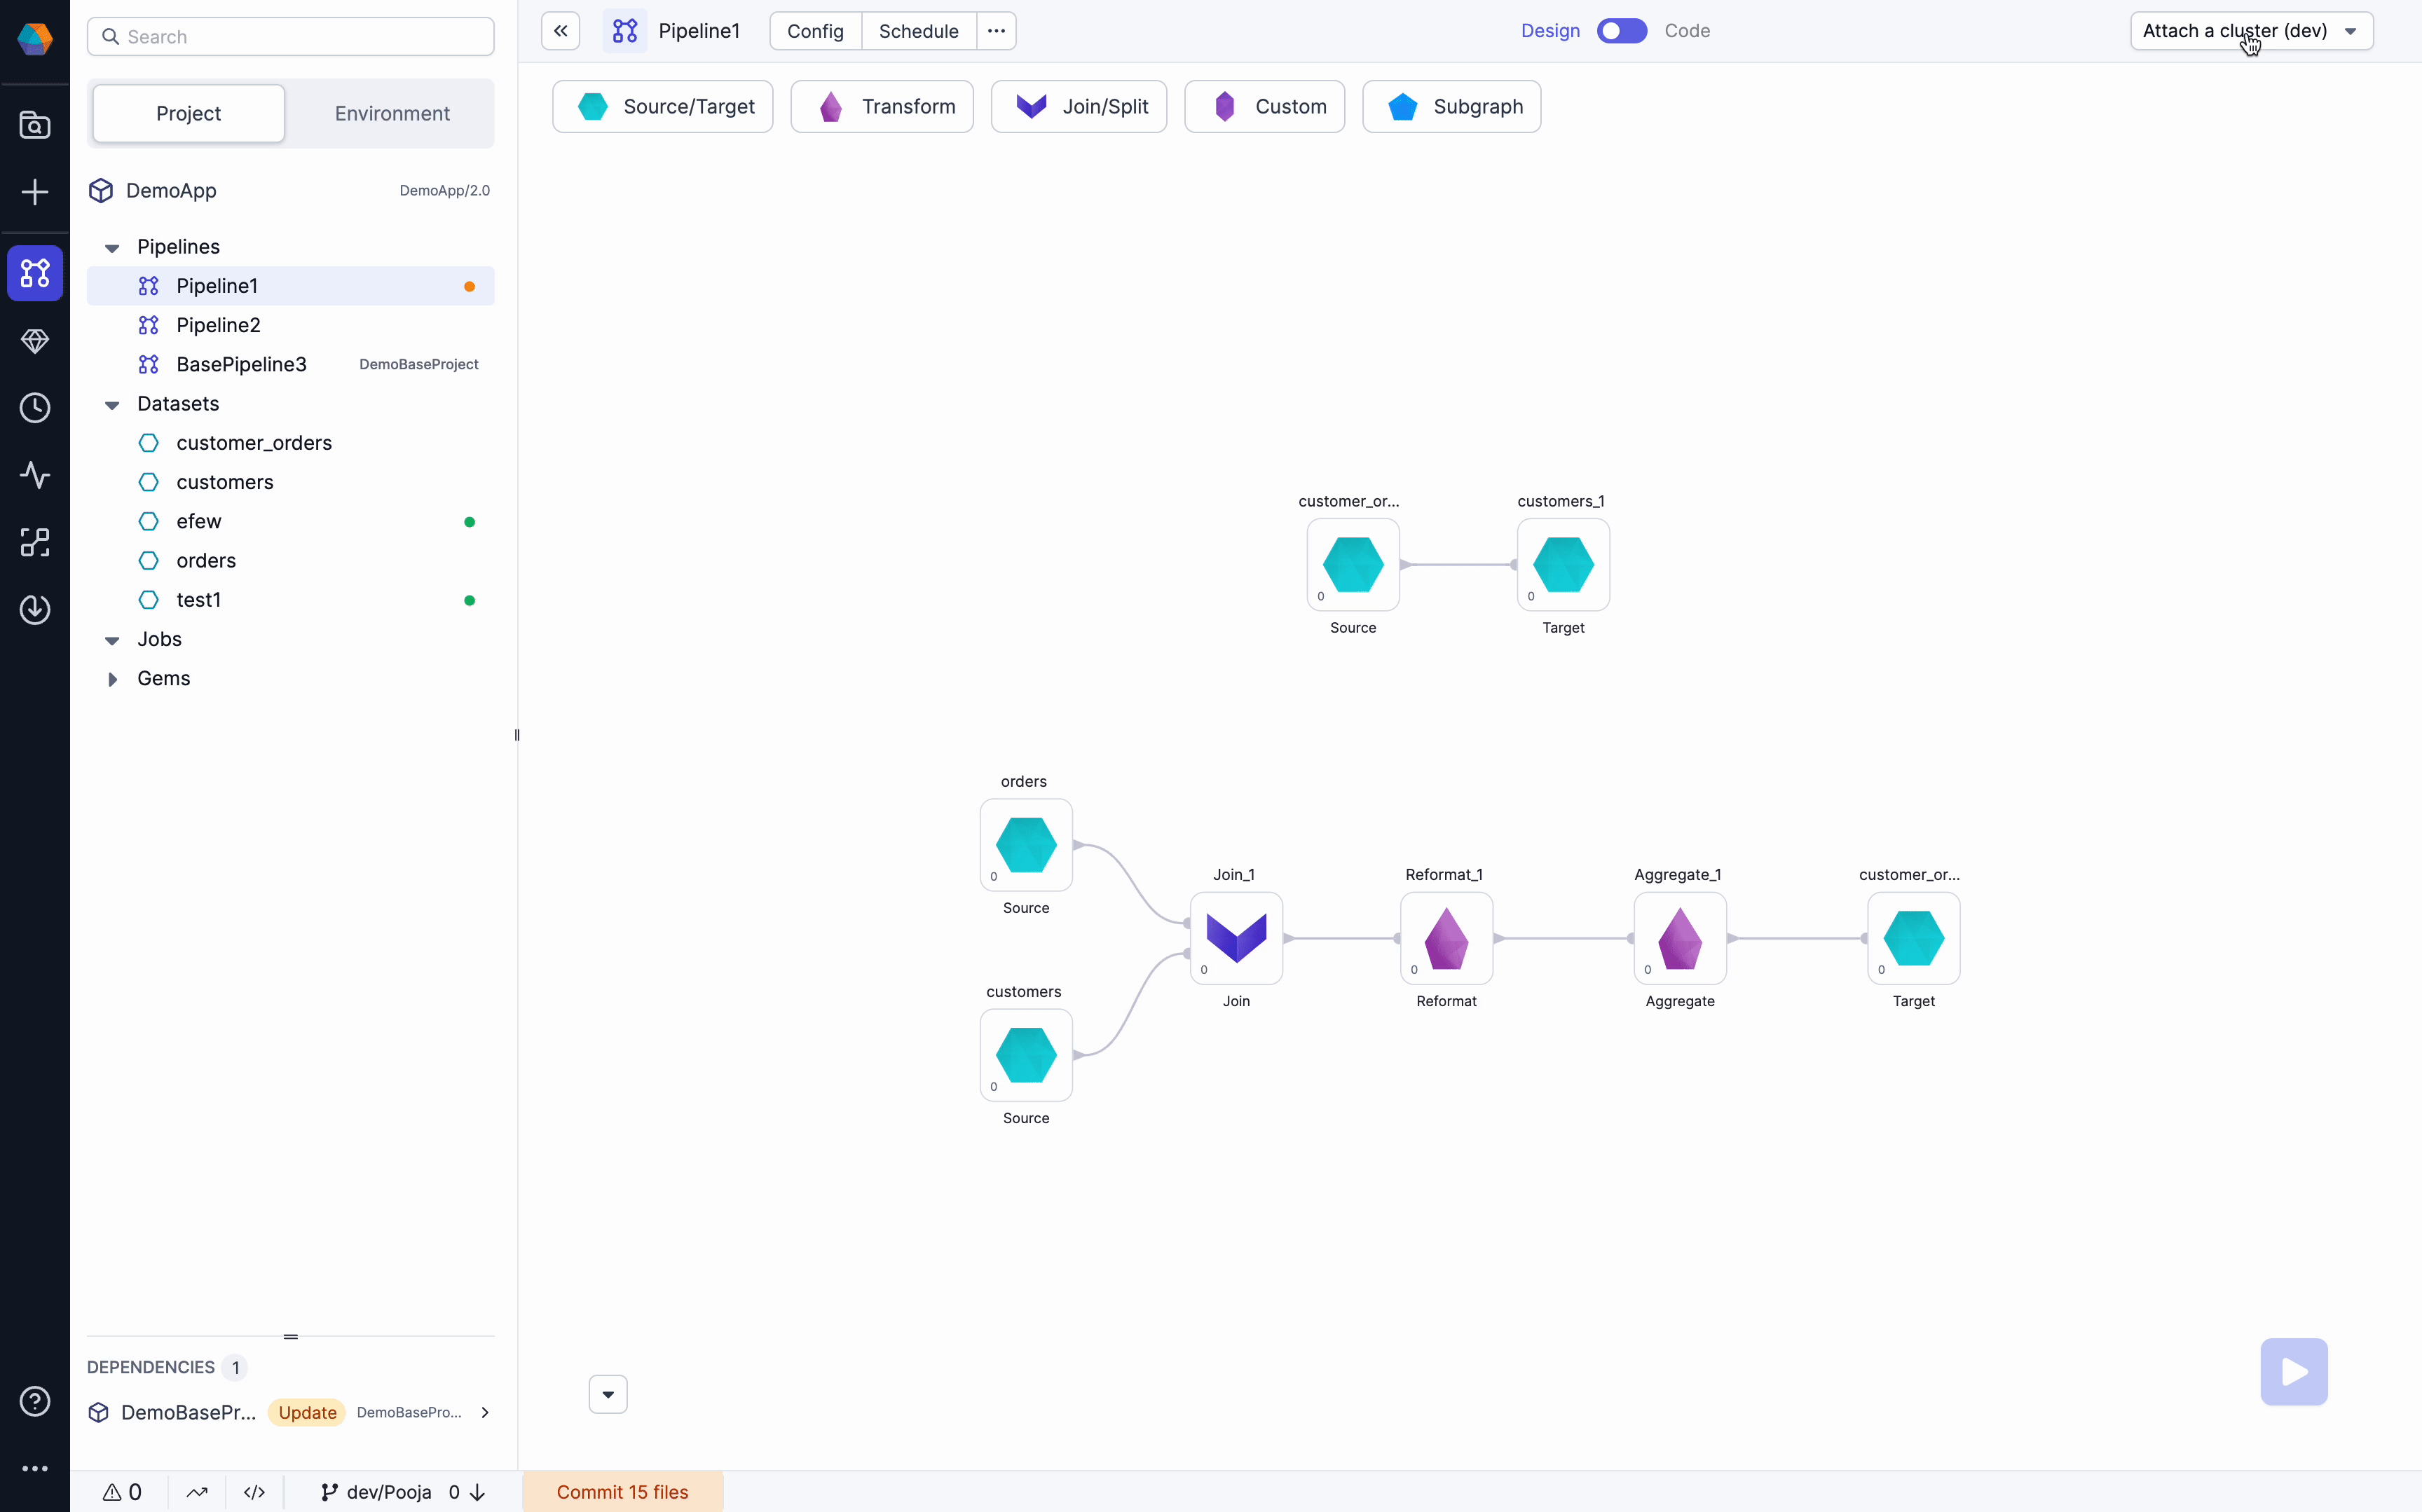Select the Schedule tab
The height and width of the screenshot is (1512, 2422).
[x=918, y=29]
